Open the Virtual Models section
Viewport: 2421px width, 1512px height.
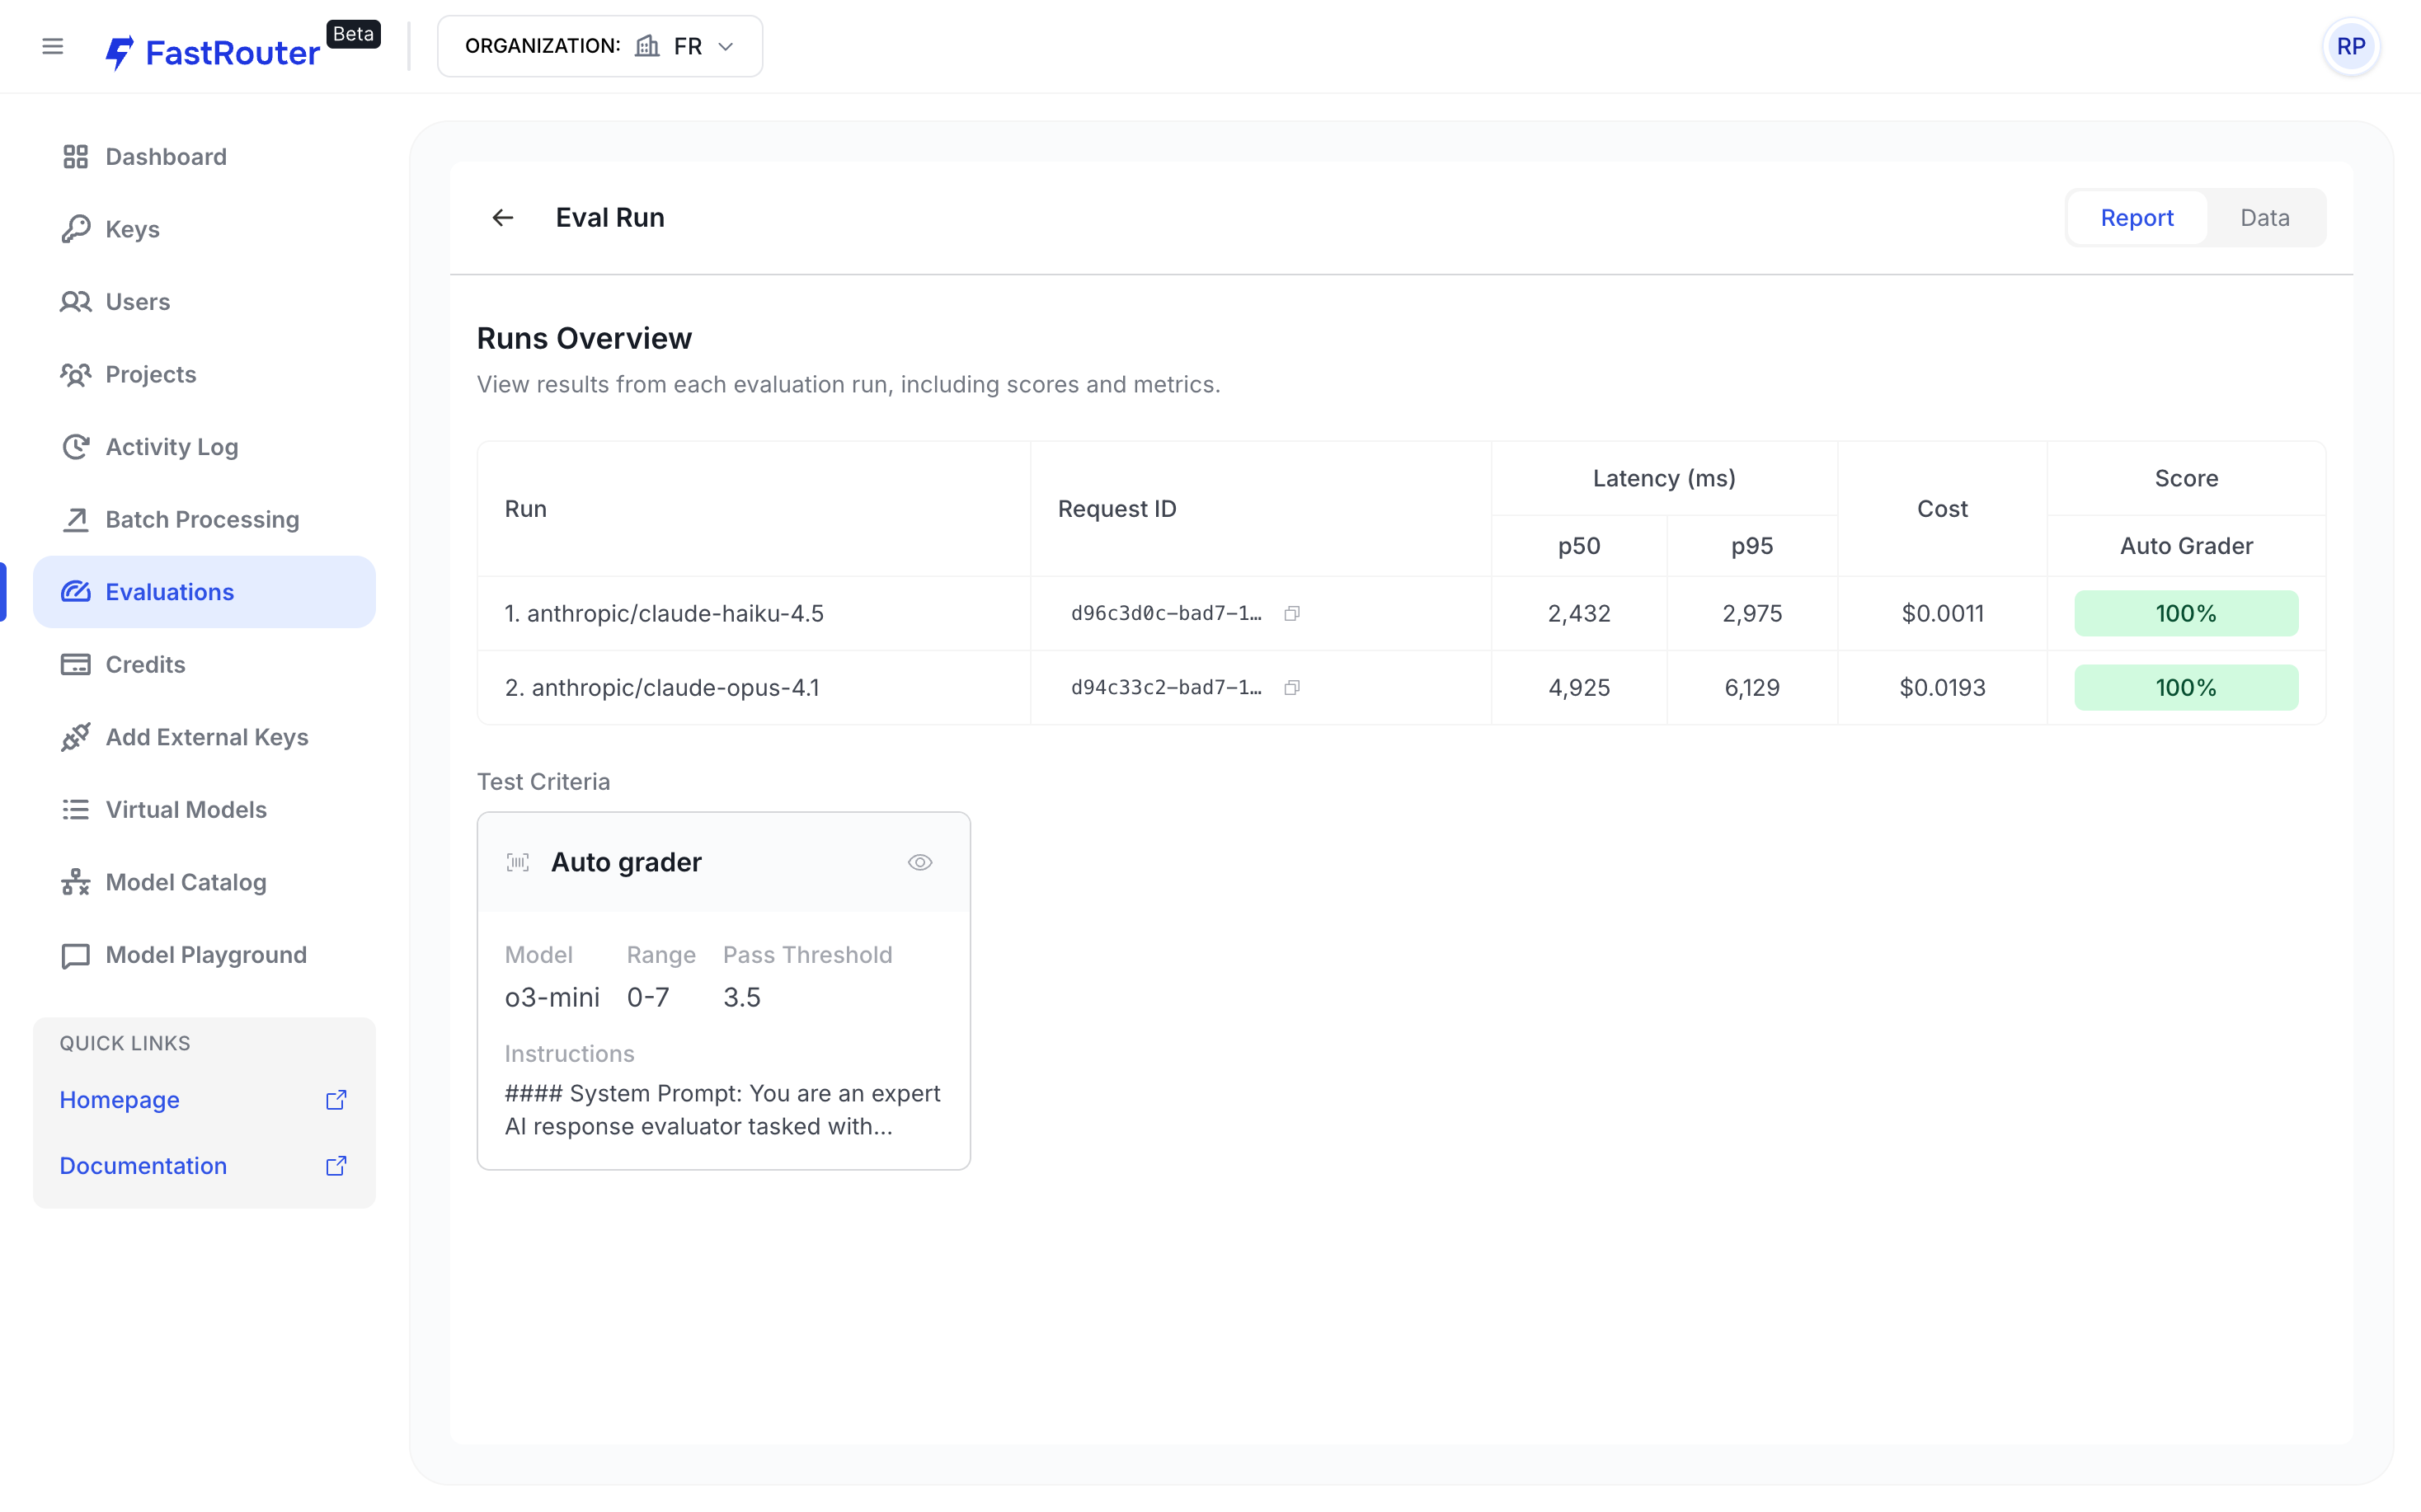pos(185,809)
